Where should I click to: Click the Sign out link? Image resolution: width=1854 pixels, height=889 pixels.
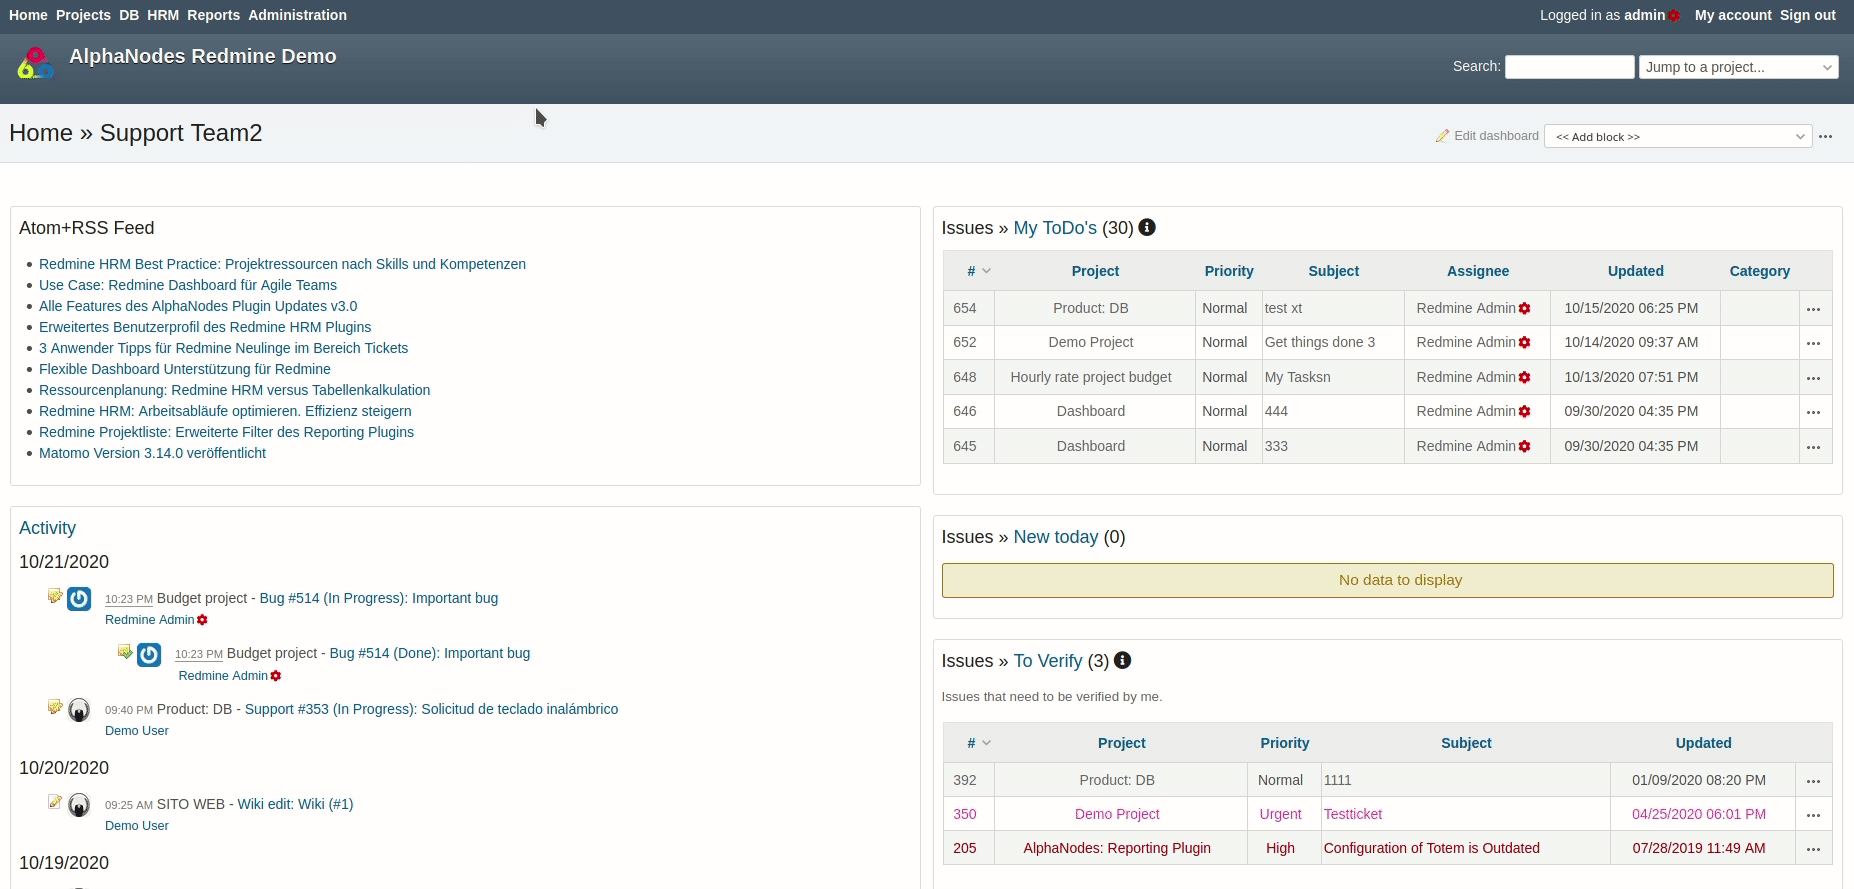(1807, 15)
